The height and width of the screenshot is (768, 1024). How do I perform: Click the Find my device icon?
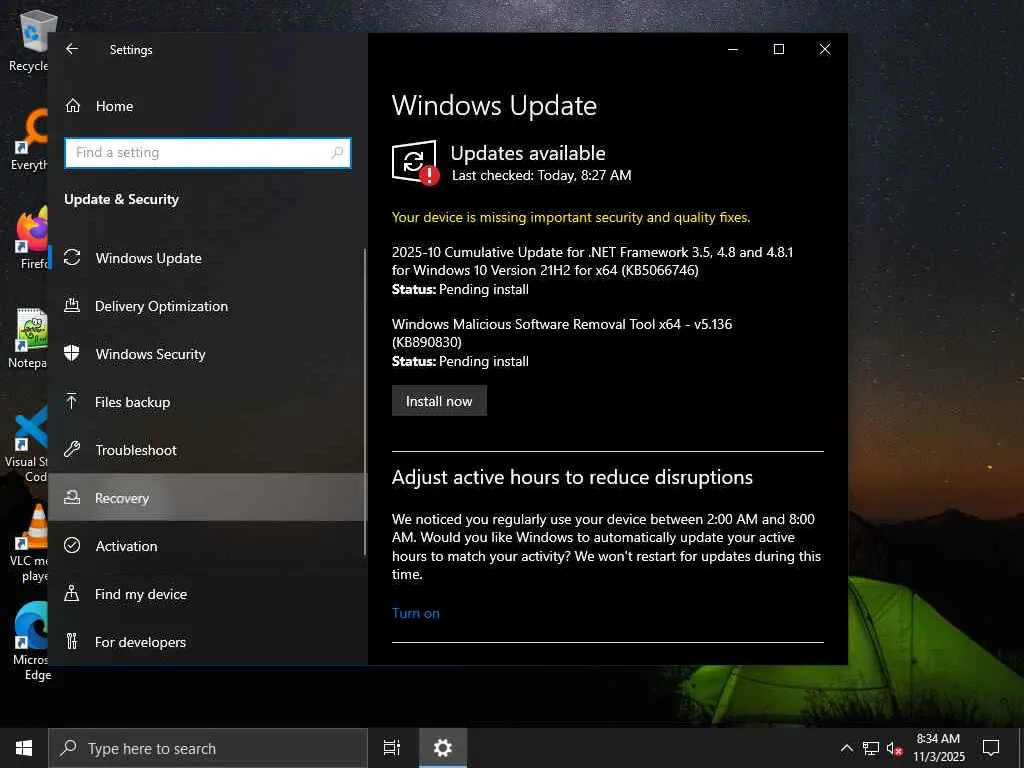pyautogui.click(x=72, y=593)
